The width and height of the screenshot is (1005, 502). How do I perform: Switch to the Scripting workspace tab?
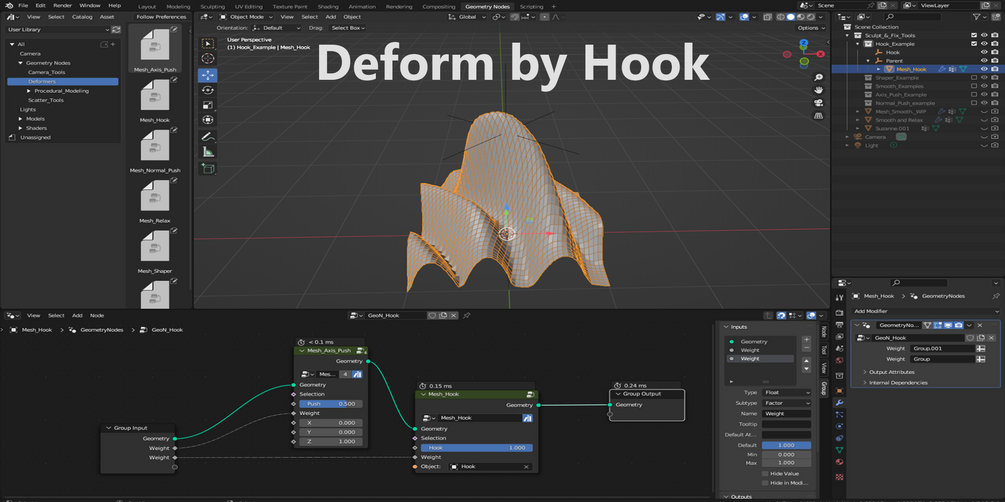coord(531,6)
